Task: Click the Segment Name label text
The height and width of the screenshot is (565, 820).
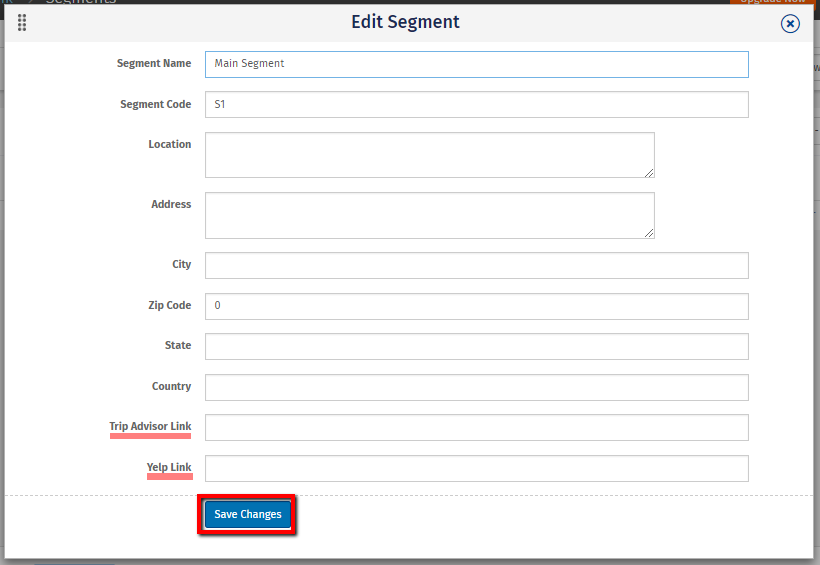Action: [x=153, y=64]
